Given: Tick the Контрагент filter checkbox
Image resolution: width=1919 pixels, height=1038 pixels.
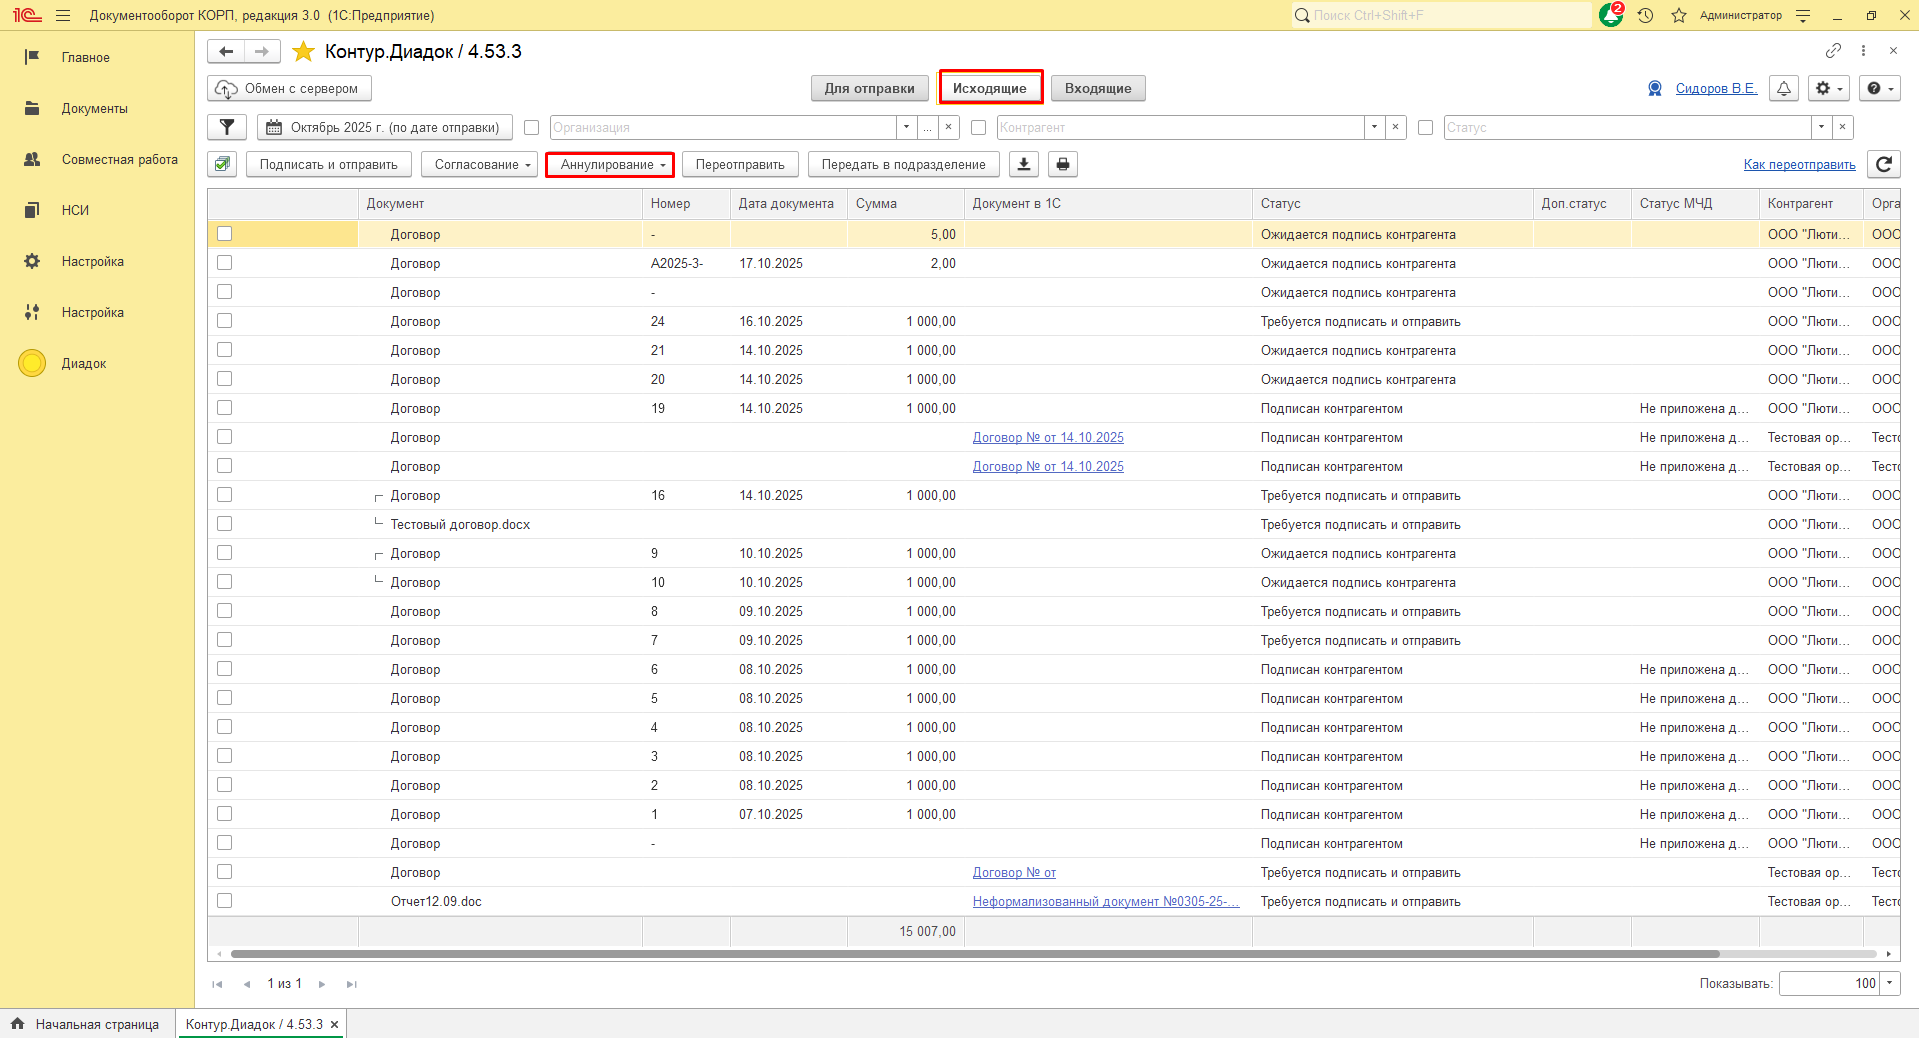Looking at the screenshot, I should tap(978, 127).
